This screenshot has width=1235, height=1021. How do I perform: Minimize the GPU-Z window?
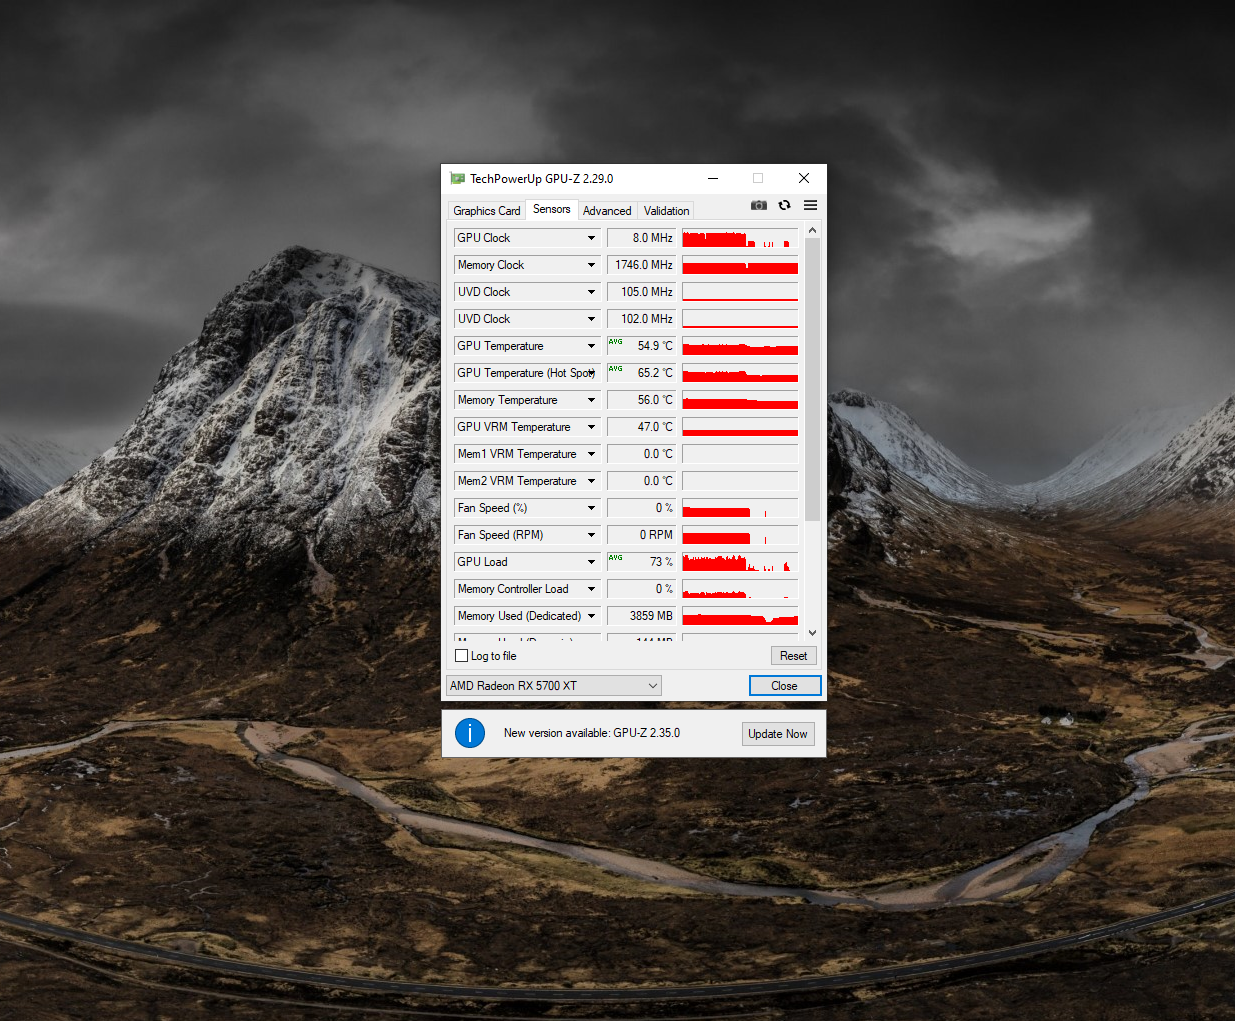[713, 178]
